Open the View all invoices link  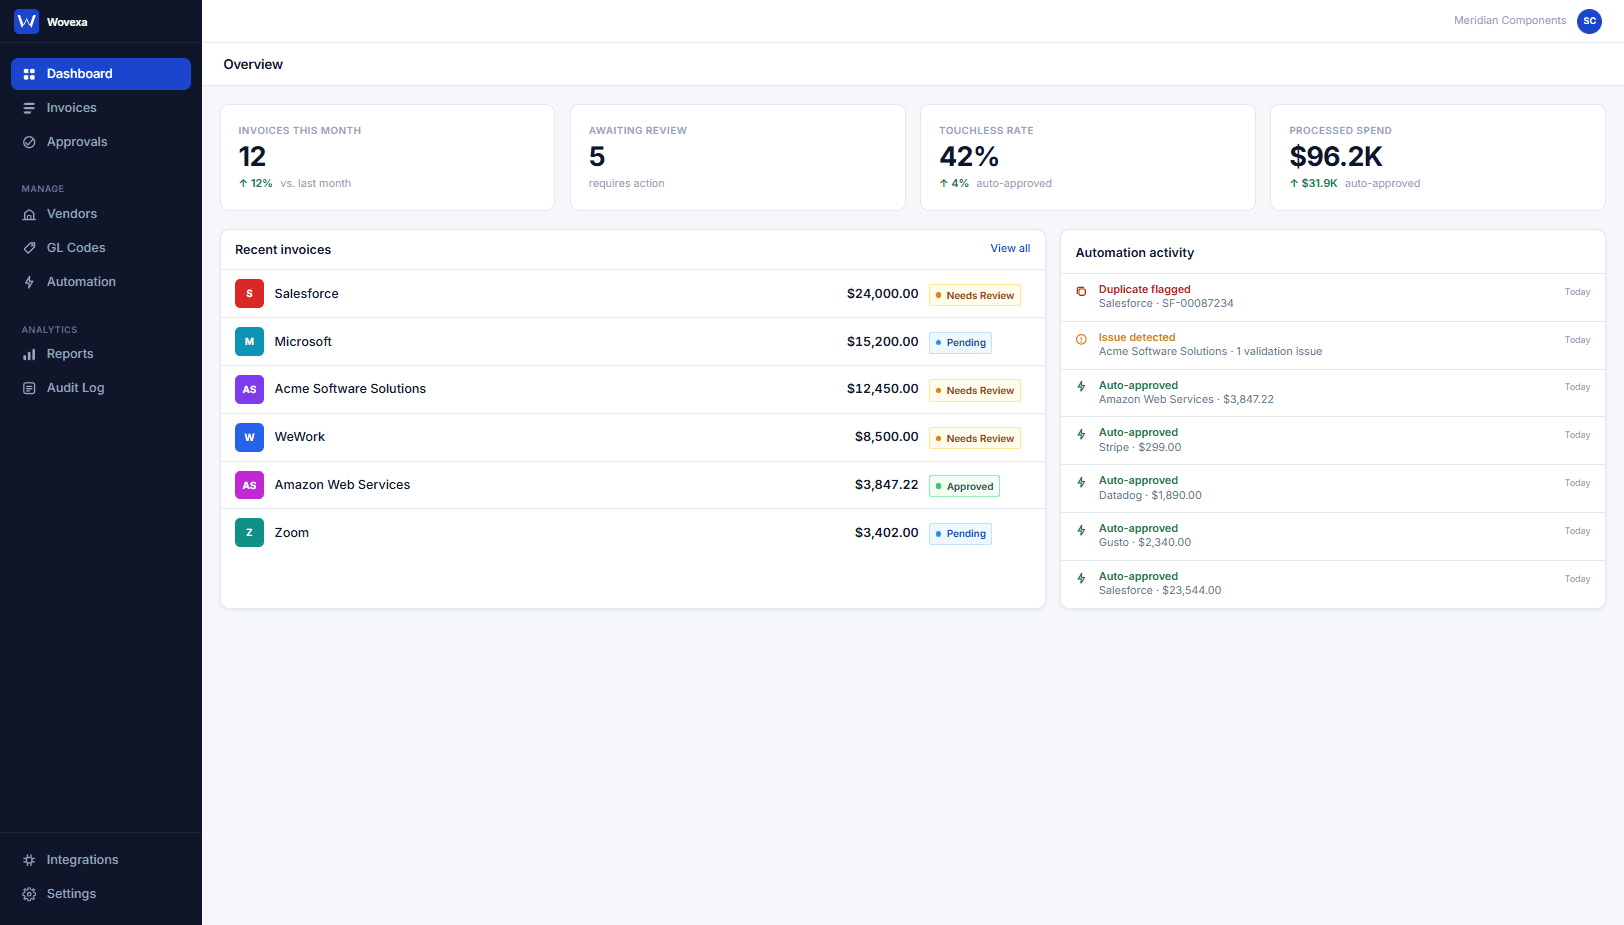tap(1010, 248)
